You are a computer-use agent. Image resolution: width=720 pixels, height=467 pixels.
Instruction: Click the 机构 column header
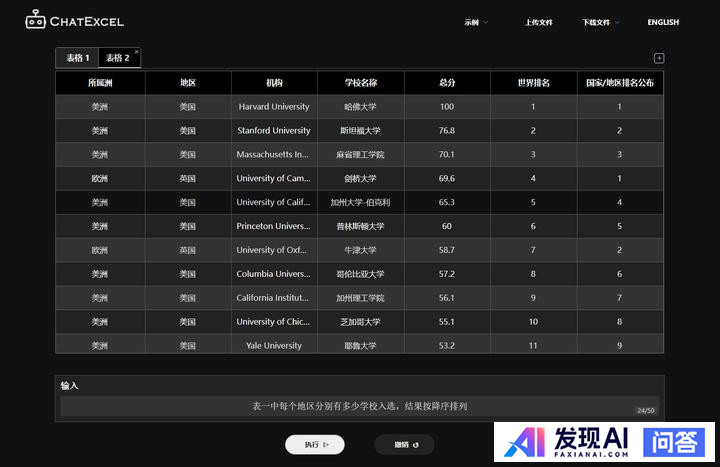click(274, 83)
